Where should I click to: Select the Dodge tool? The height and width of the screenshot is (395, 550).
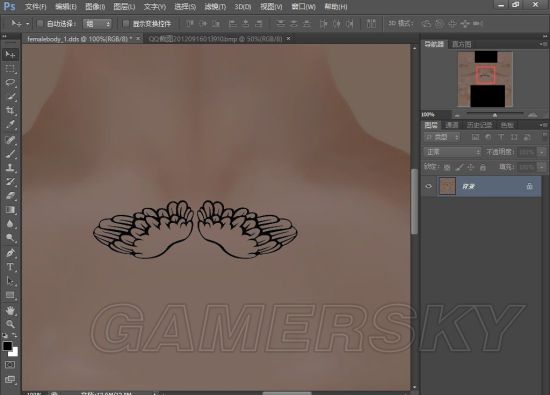coord(10,238)
